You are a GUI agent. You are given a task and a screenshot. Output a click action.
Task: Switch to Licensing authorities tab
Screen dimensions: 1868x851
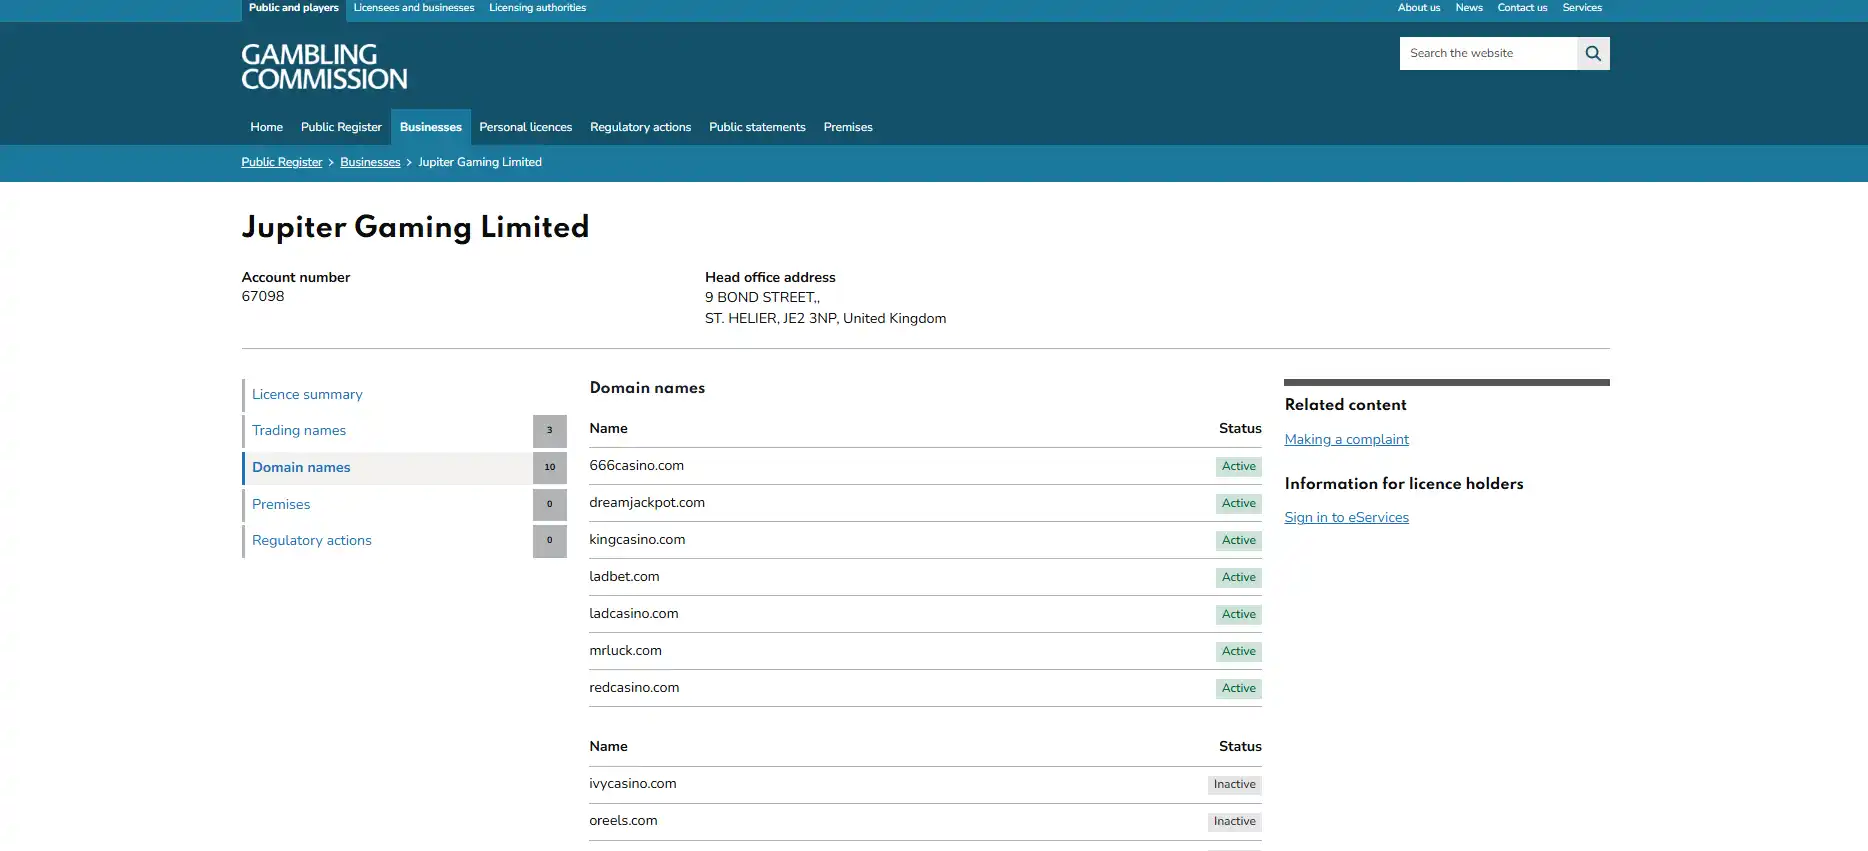pyautogui.click(x=538, y=8)
